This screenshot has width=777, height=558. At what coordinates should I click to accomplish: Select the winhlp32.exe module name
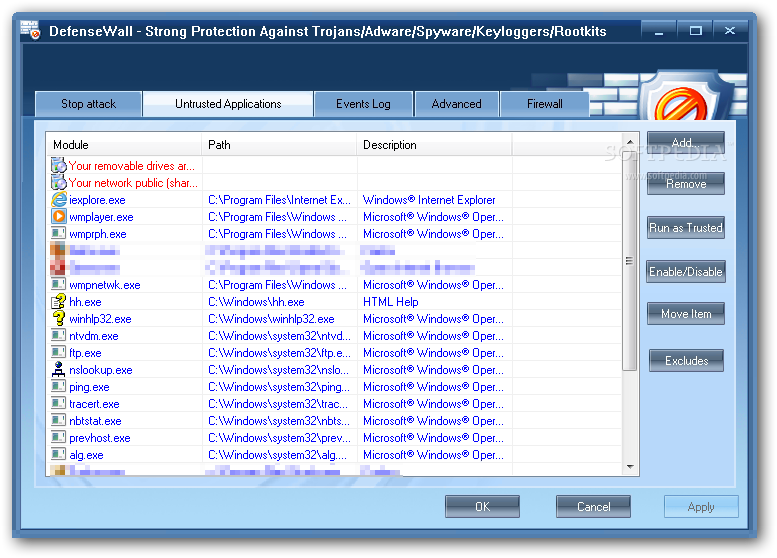click(x=100, y=319)
